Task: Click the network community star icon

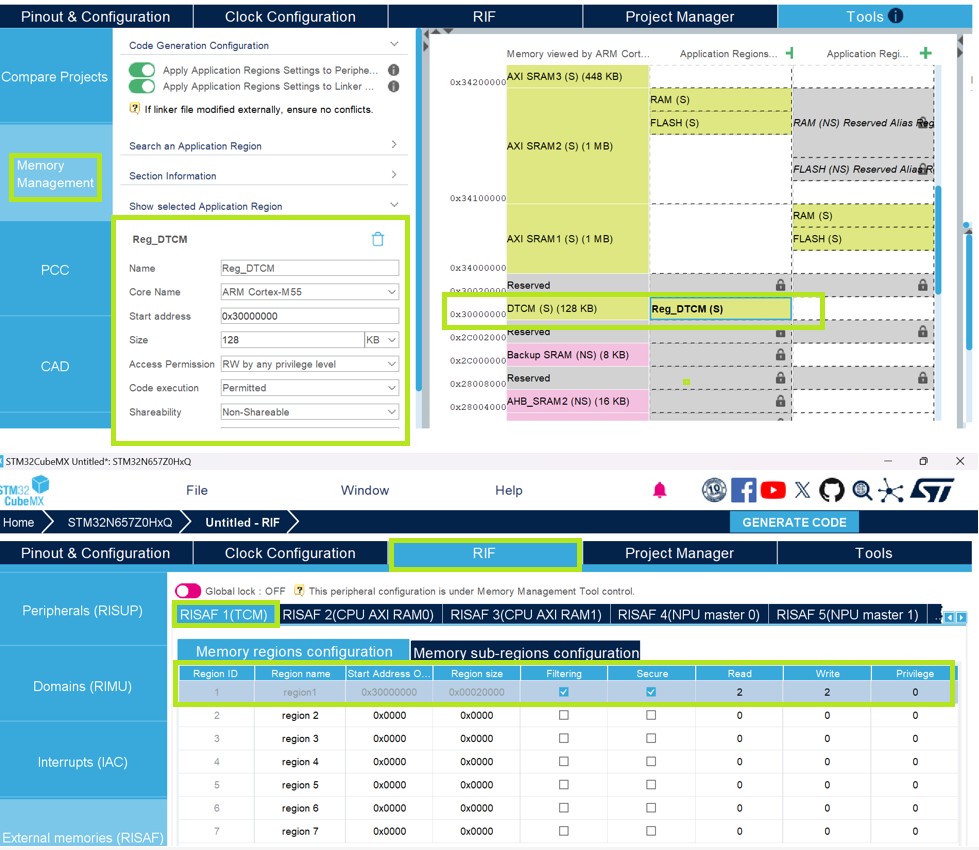Action: (891, 490)
